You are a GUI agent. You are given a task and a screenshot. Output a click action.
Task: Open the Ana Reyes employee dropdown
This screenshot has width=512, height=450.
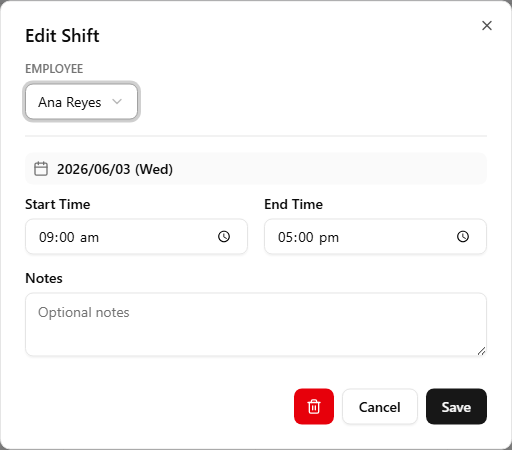point(81,102)
